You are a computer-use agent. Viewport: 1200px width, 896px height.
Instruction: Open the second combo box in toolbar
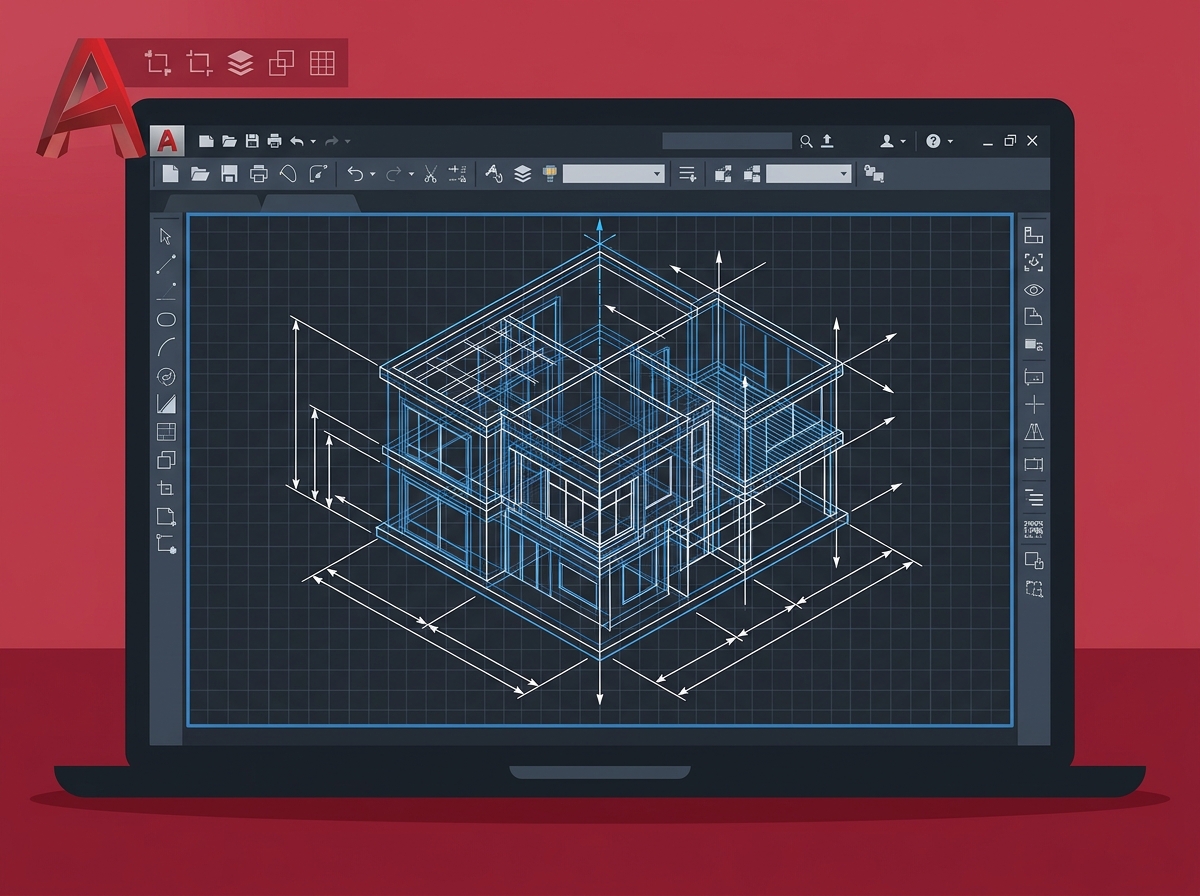tap(809, 174)
